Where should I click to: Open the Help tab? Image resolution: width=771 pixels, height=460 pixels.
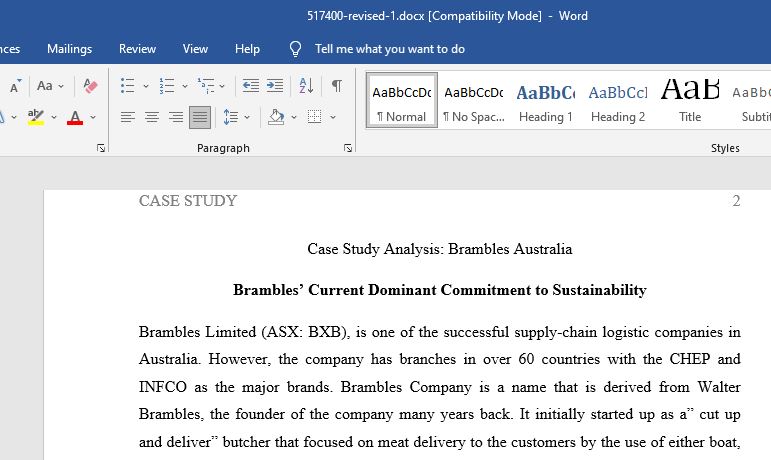[x=247, y=49]
